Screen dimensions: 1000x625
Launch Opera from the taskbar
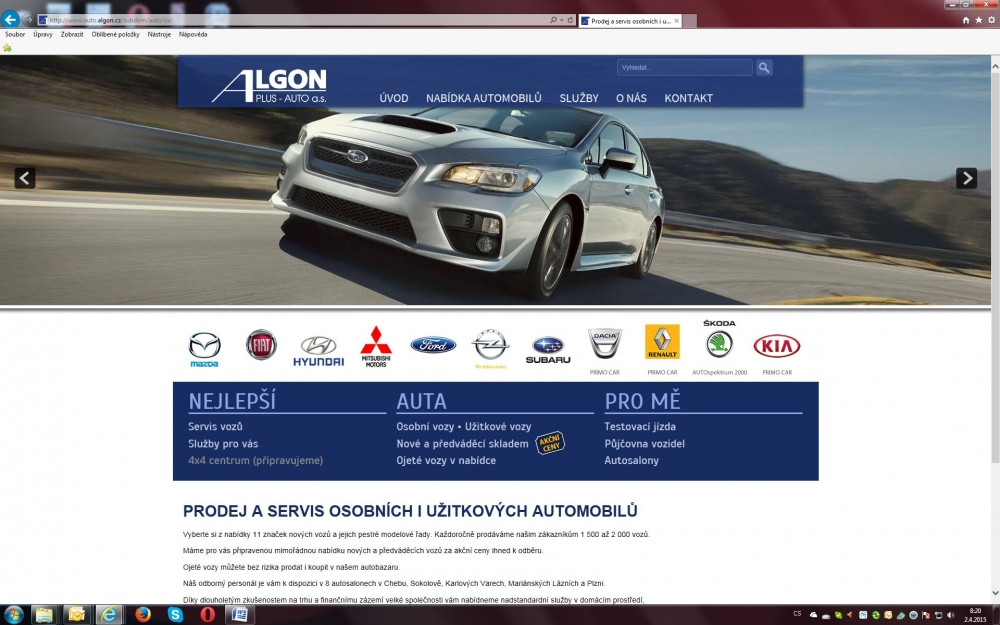[208, 615]
